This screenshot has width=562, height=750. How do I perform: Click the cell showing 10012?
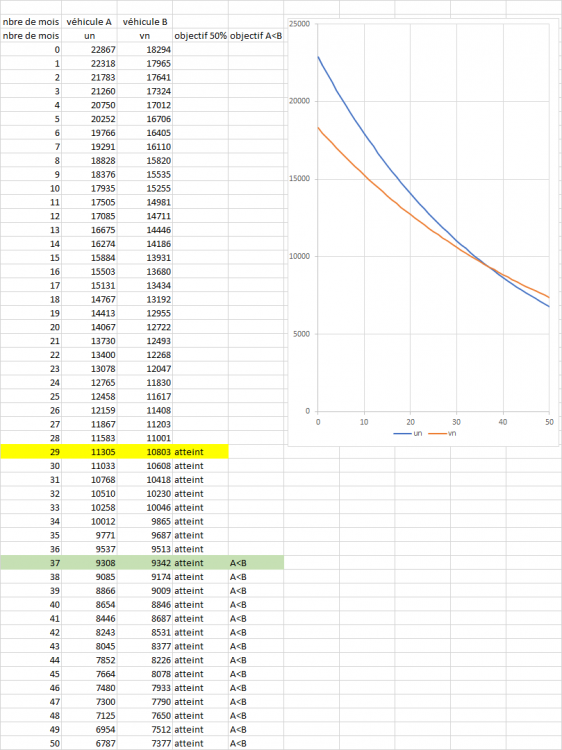pyautogui.click(x=89, y=521)
